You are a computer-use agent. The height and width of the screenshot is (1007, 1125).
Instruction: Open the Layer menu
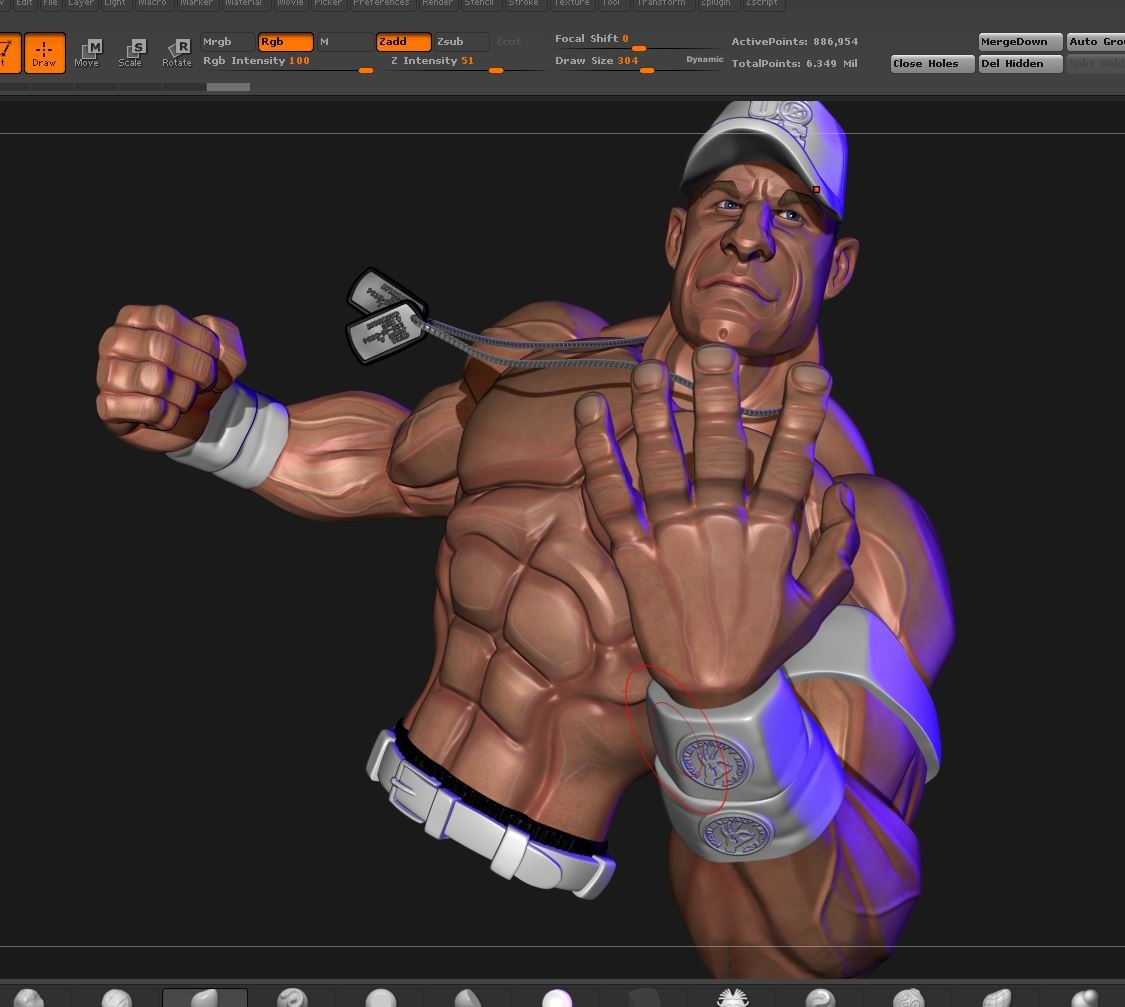(81, 4)
